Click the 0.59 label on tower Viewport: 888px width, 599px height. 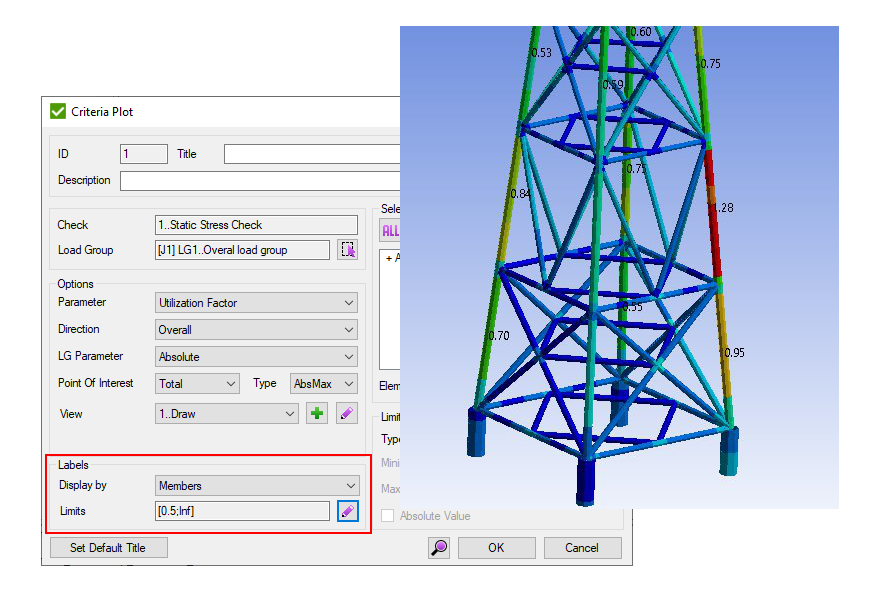point(613,85)
